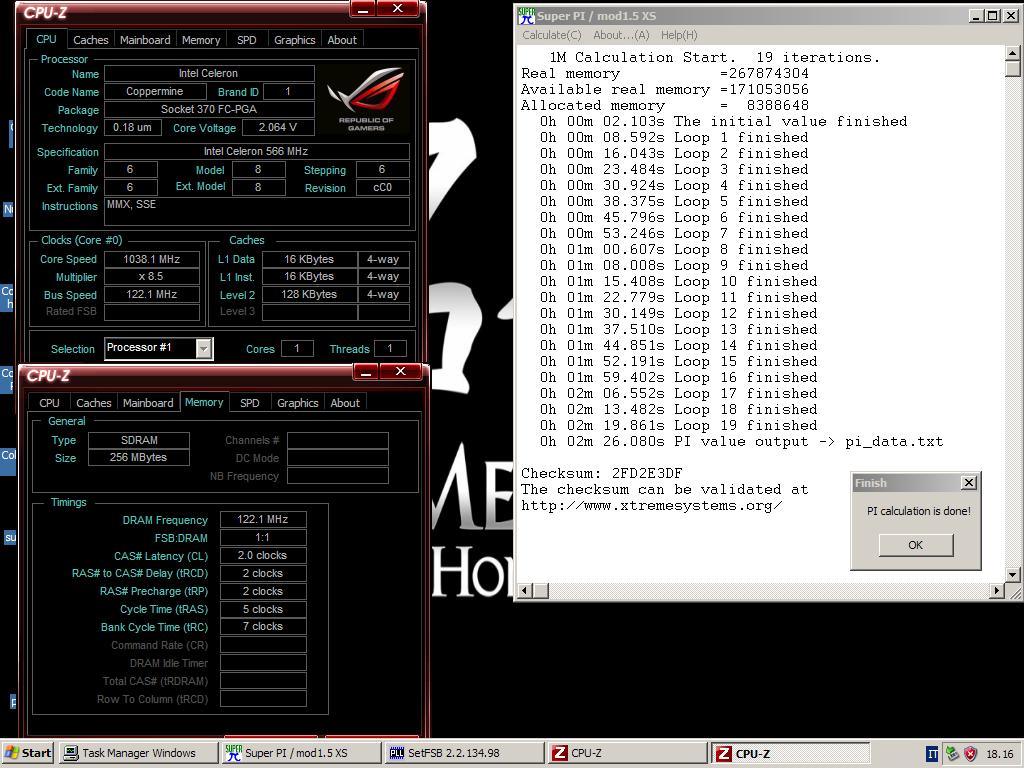Image resolution: width=1024 pixels, height=768 pixels.
Task: Open the SPD tab in top CPU-Z window
Action: click(x=246, y=40)
